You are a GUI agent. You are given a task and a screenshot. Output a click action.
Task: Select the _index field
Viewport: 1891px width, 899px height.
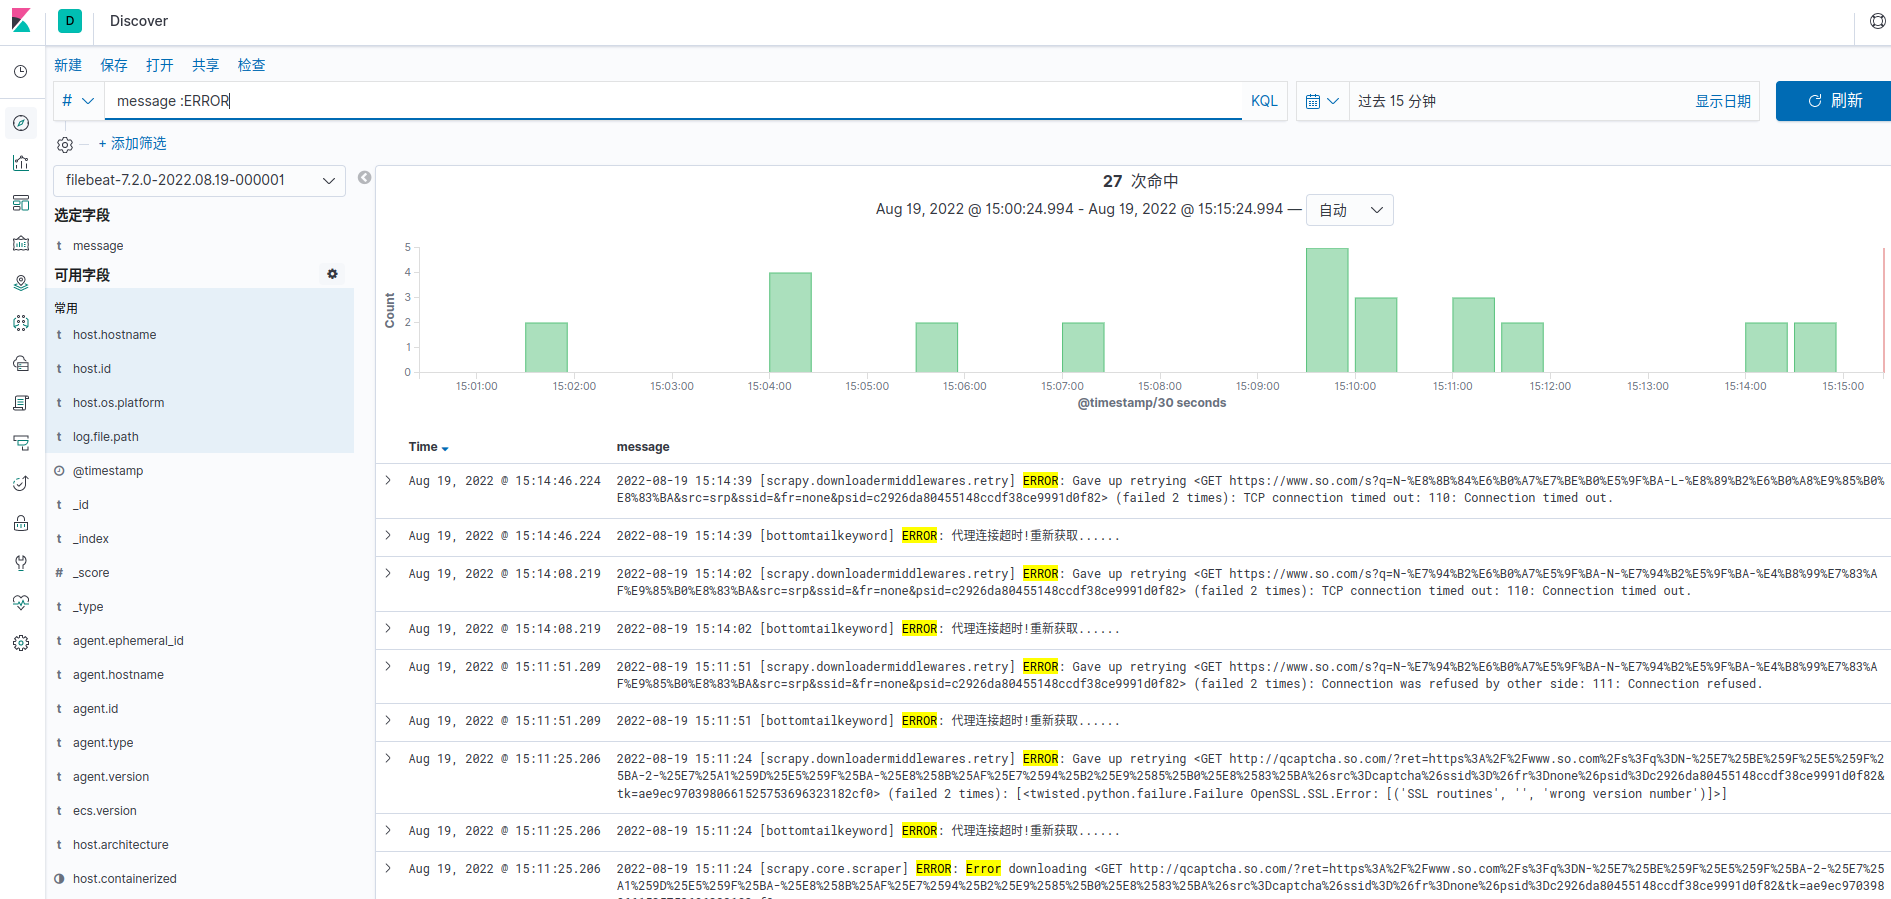[90, 539]
